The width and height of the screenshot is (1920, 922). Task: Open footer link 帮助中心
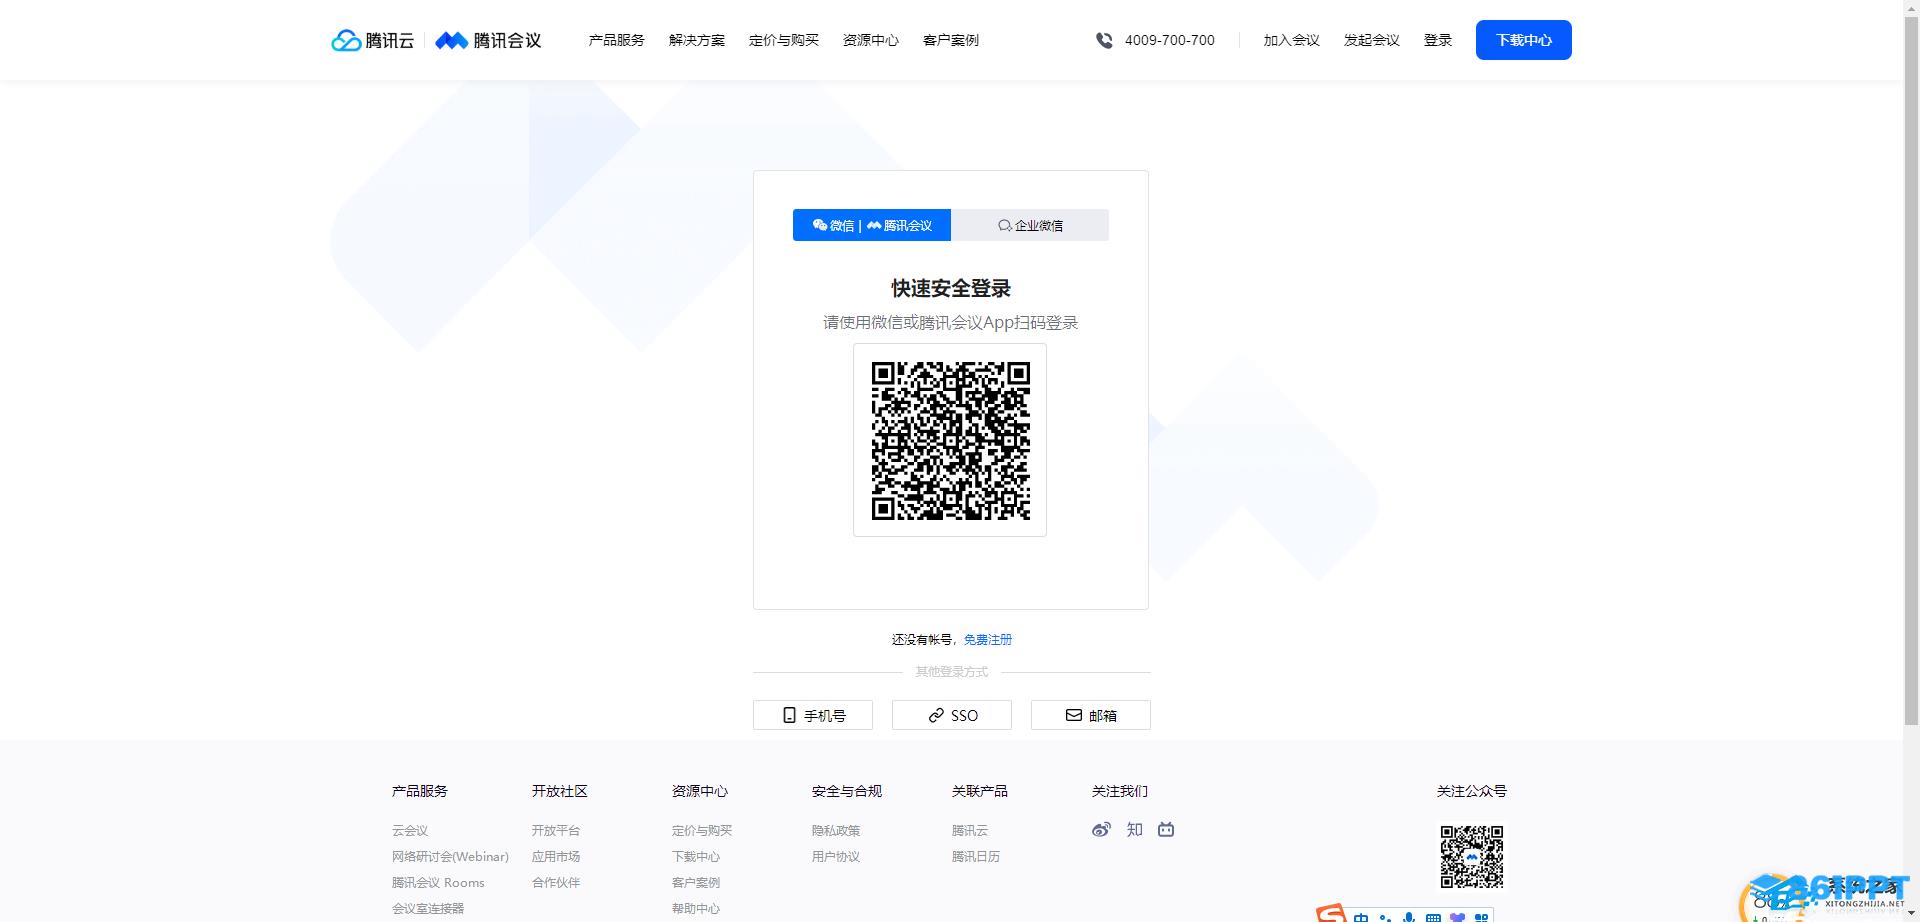point(696,908)
